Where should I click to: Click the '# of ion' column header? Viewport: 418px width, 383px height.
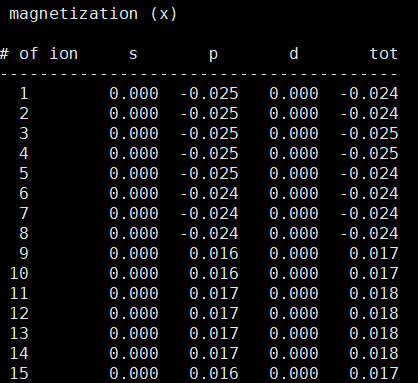tap(39, 53)
